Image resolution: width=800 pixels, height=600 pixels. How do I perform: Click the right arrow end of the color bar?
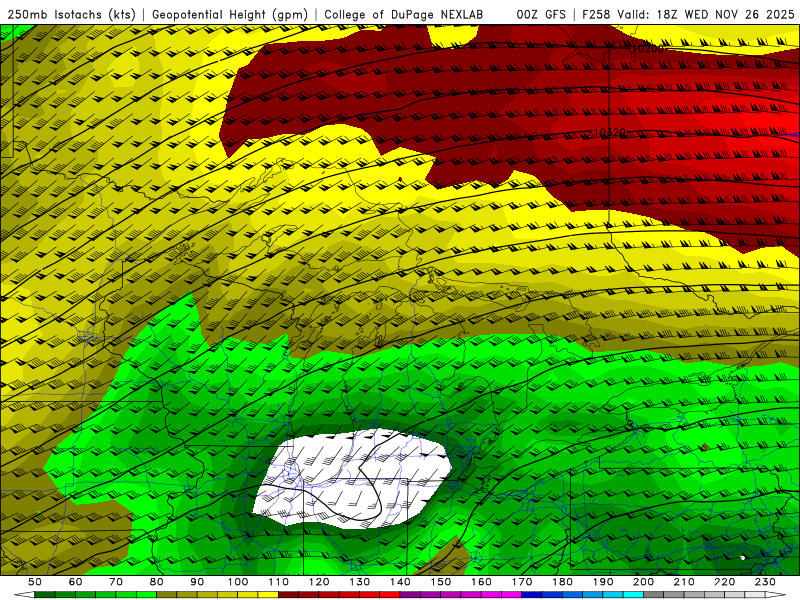[776, 594]
